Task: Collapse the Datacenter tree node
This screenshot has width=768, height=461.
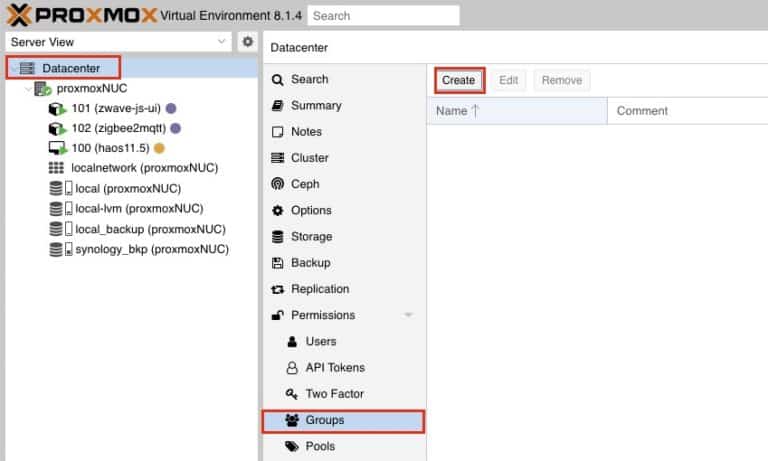Action: tap(15, 68)
